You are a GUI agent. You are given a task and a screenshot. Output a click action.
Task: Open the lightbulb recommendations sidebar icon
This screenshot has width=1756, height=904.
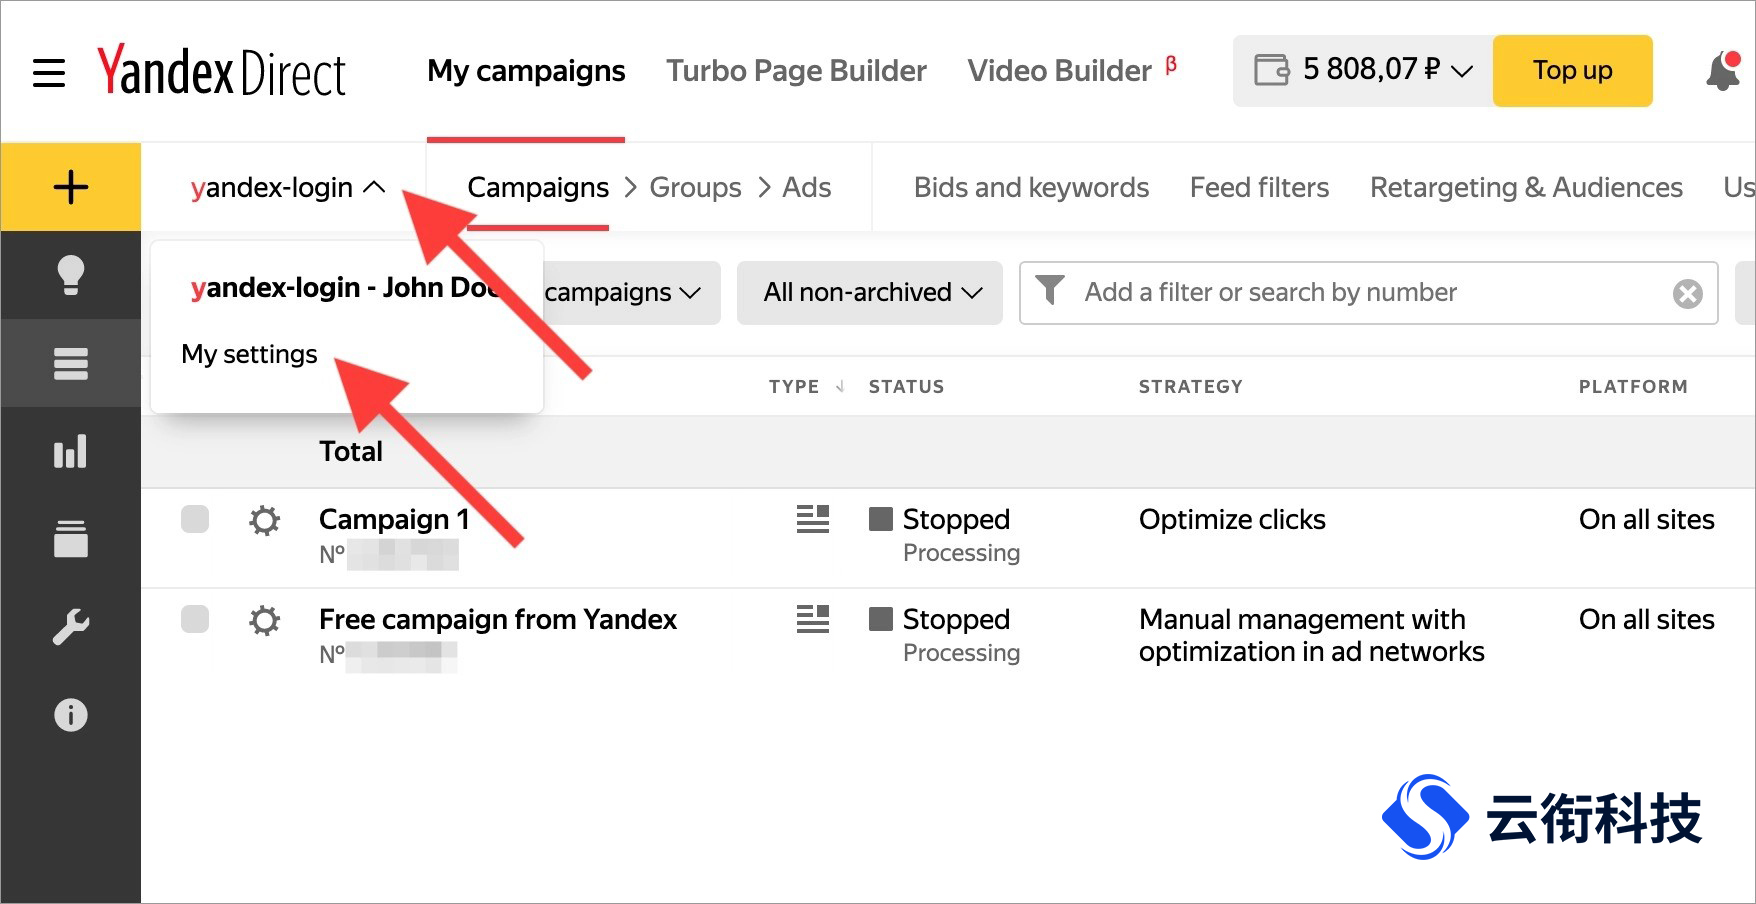tap(71, 275)
